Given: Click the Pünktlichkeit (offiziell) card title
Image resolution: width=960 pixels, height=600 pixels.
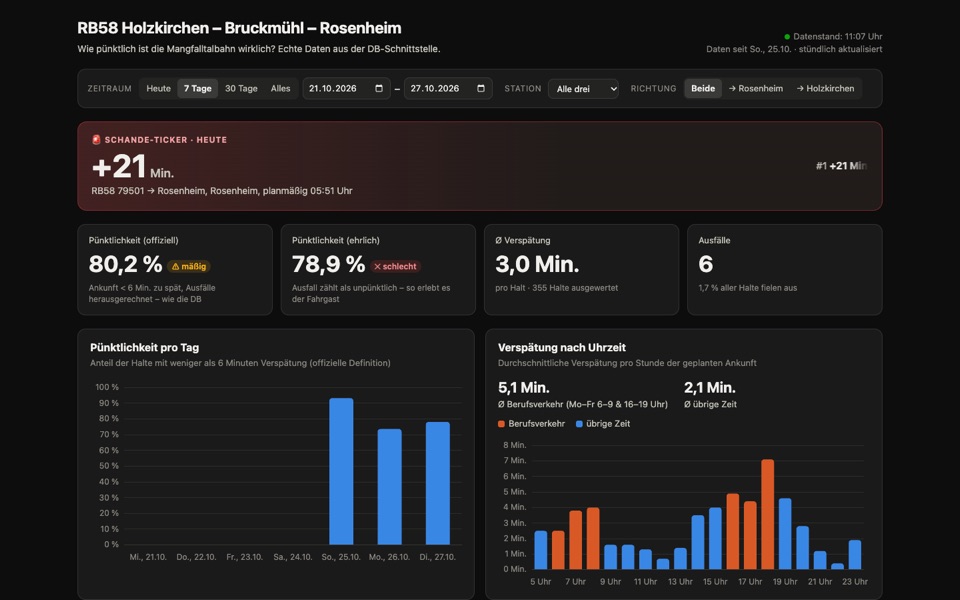Looking at the screenshot, I should [133, 241].
